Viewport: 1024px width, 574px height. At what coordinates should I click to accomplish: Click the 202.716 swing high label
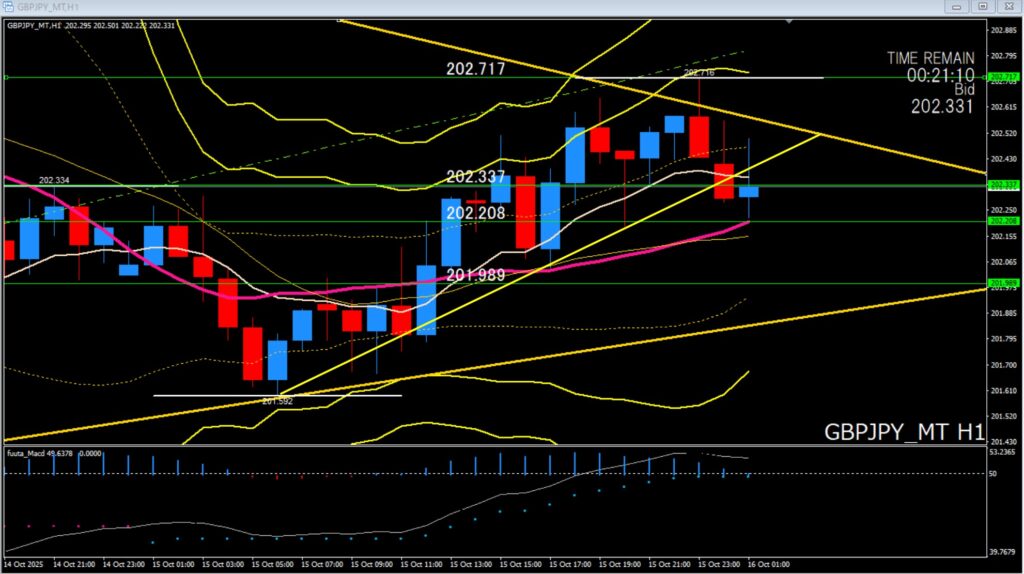(x=699, y=73)
